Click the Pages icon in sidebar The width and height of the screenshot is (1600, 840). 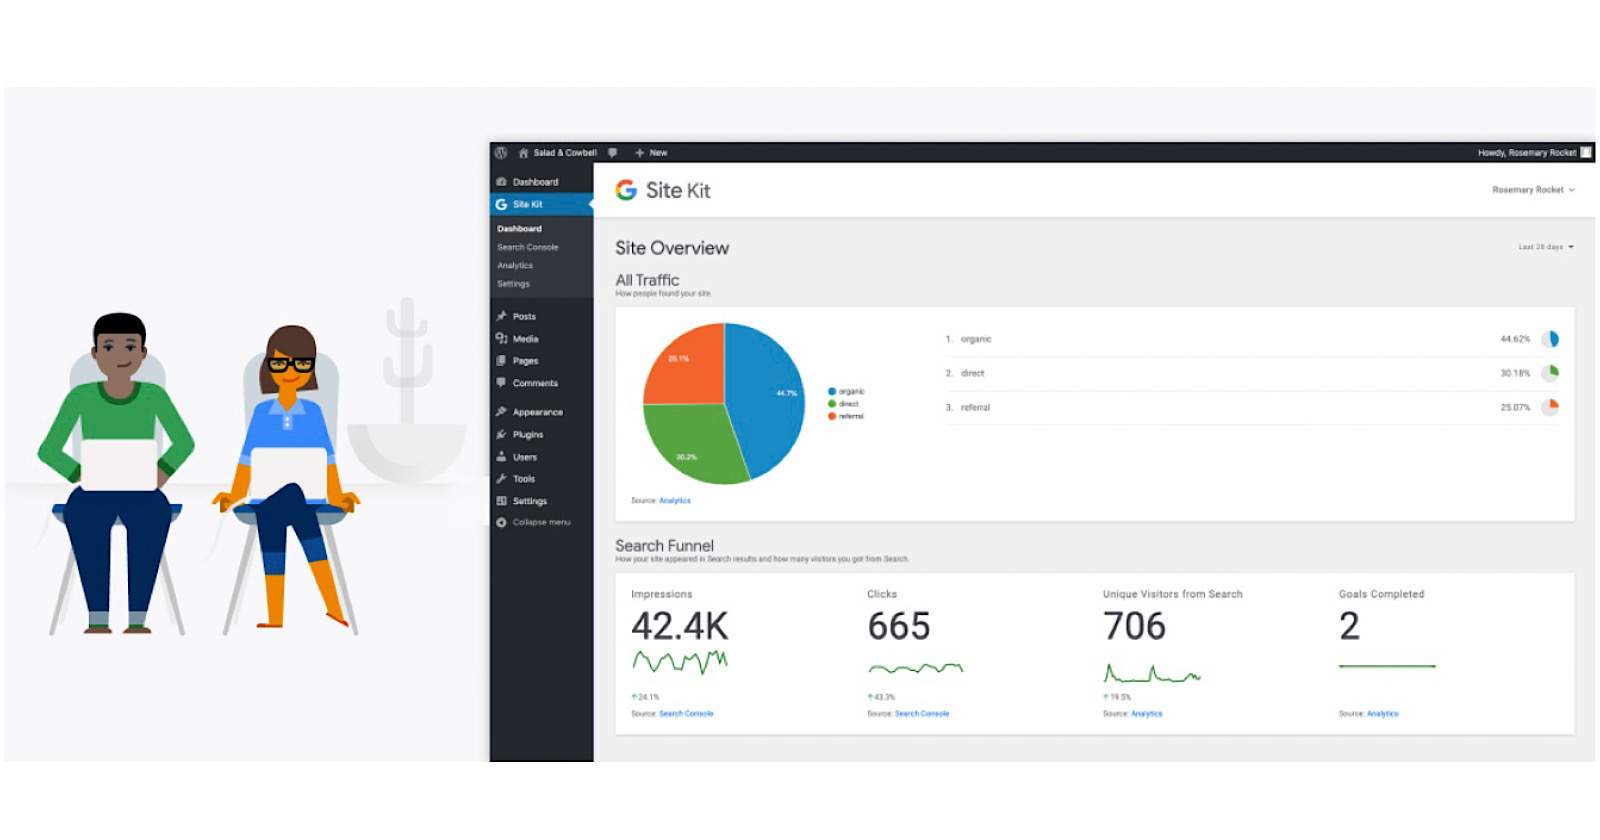501,360
